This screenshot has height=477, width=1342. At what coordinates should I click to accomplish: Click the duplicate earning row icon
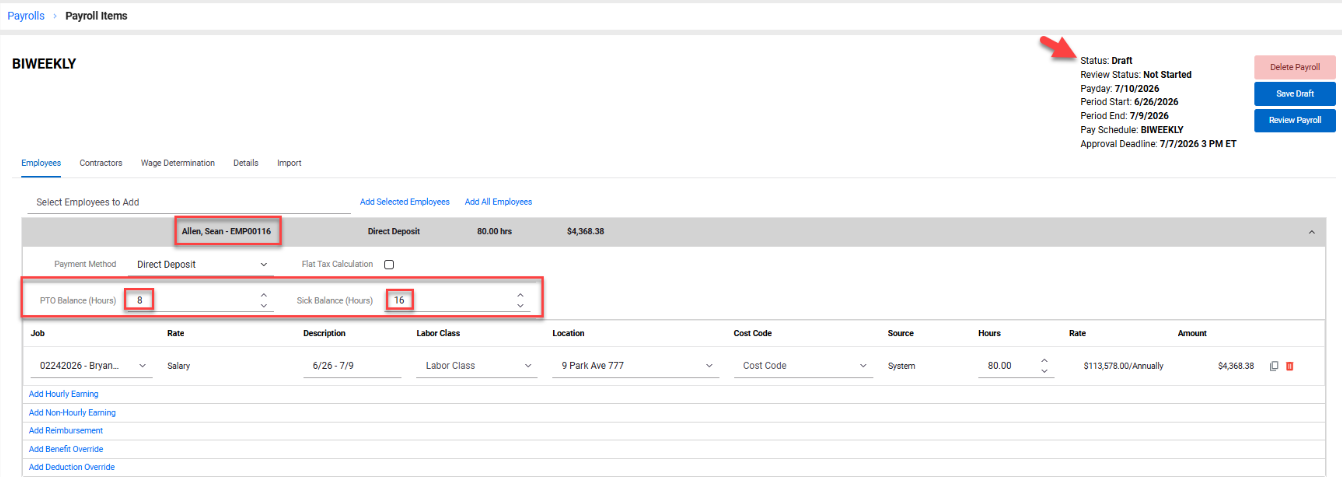pos(1274,366)
